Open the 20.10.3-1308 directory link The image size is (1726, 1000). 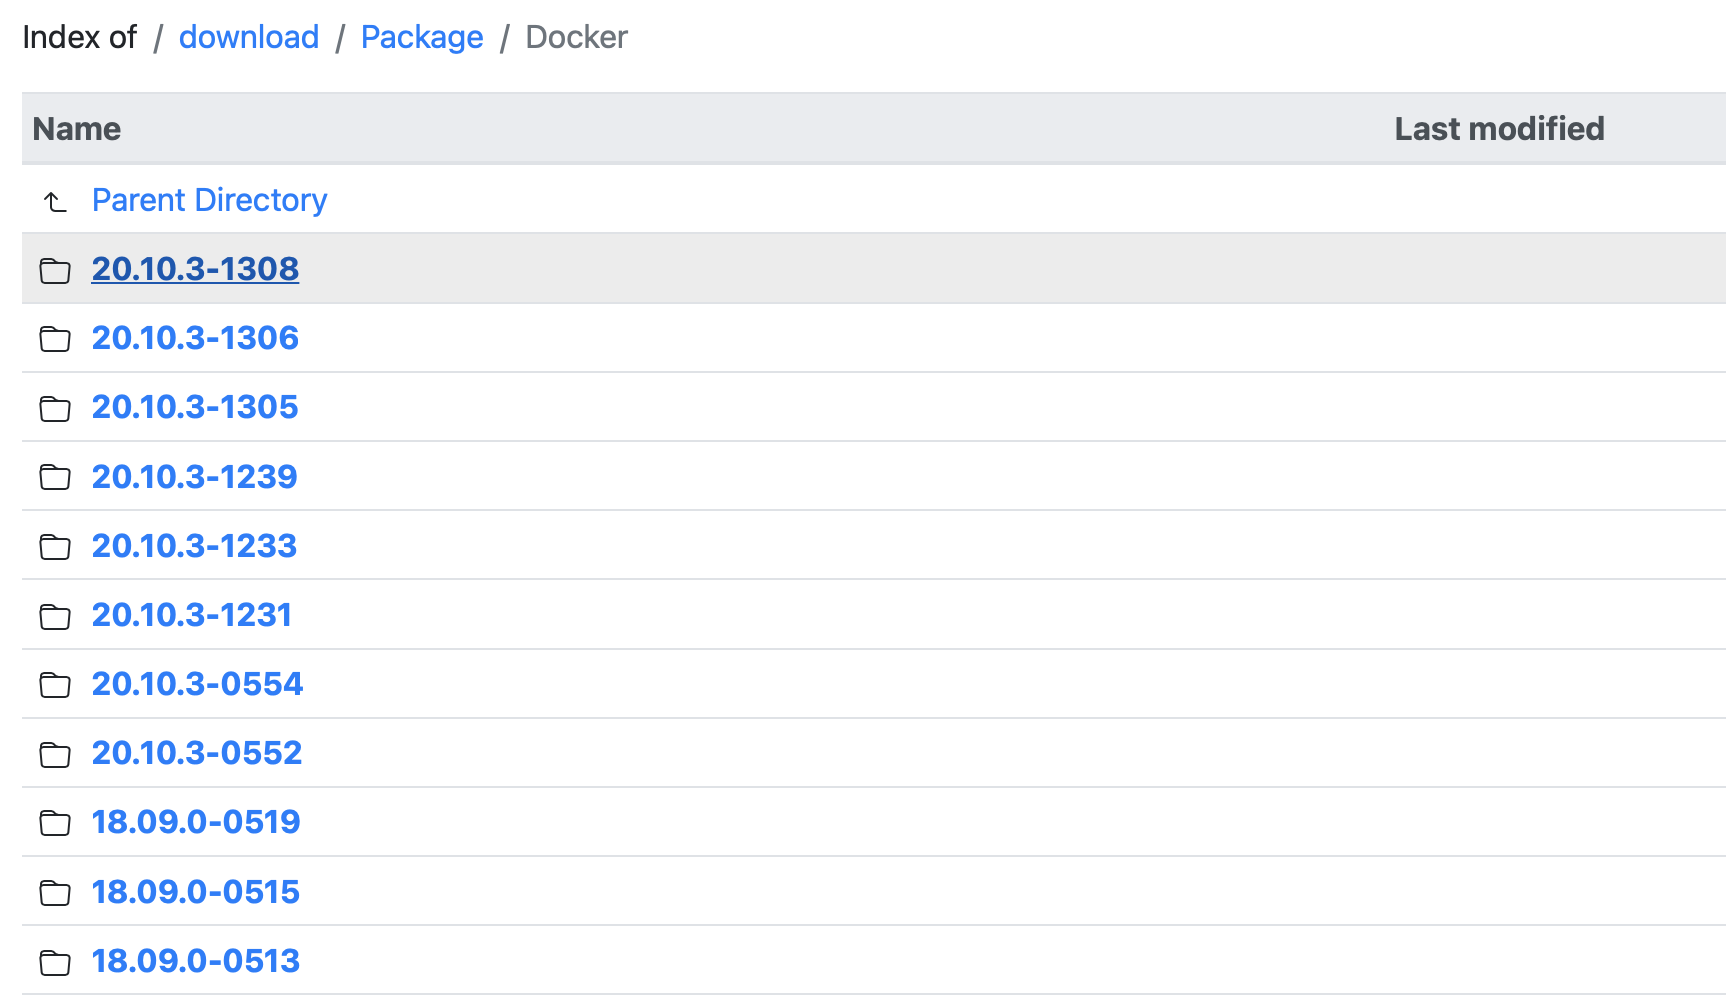click(x=195, y=269)
